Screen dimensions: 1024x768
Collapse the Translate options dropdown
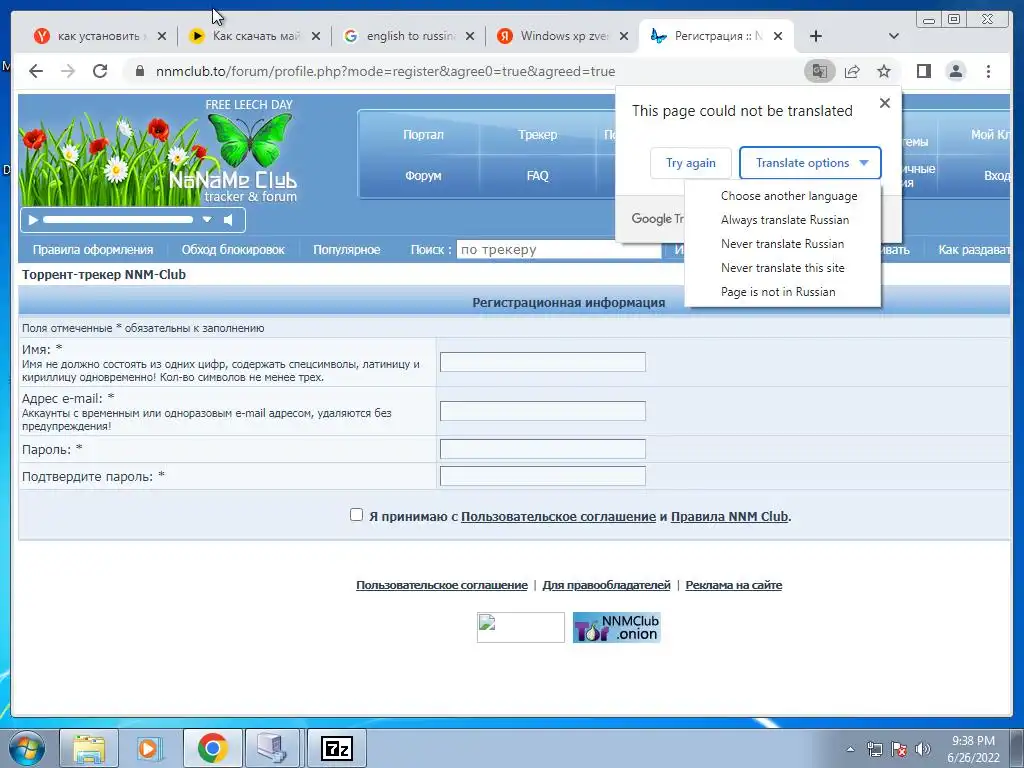coord(810,163)
